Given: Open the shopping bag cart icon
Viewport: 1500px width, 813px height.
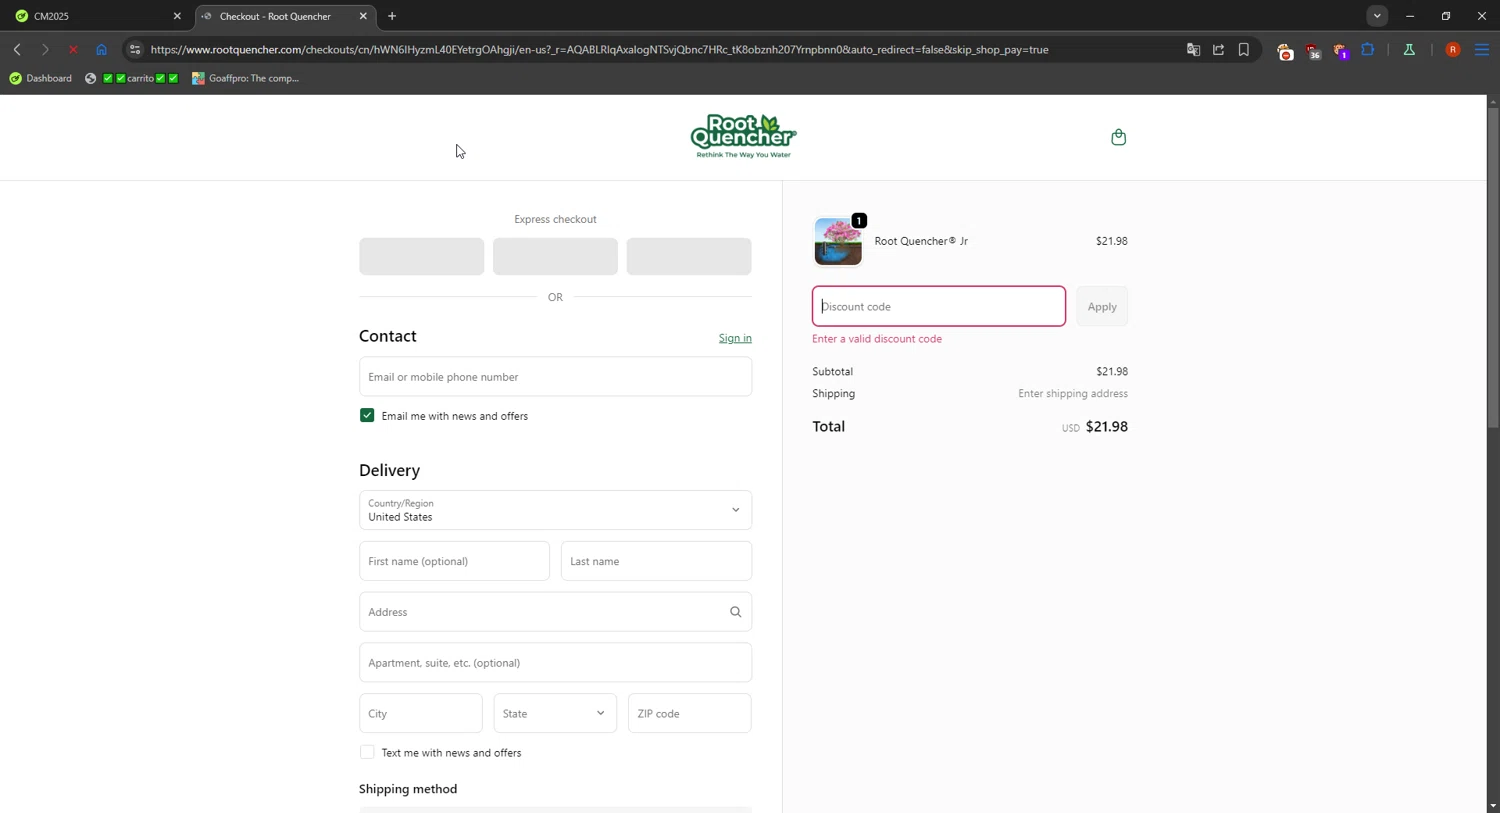Looking at the screenshot, I should (1119, 137).
